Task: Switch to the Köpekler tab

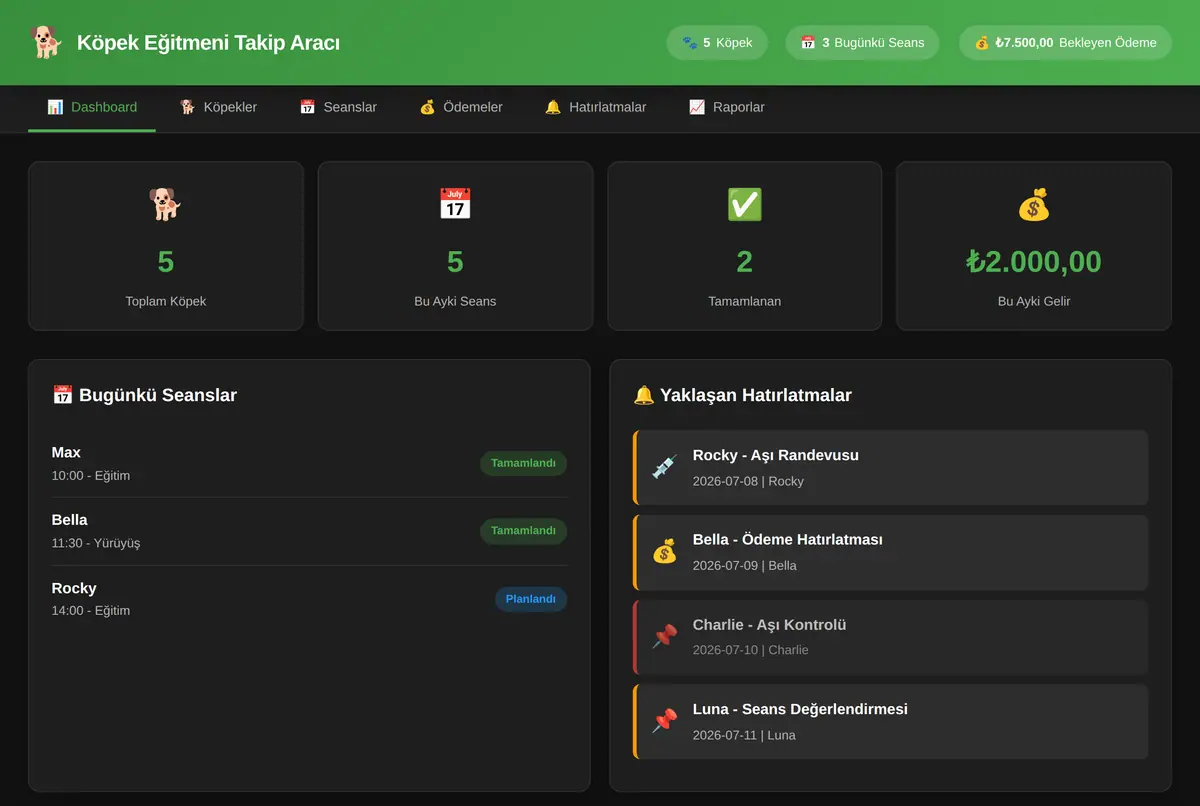Action: click(218, 107)
